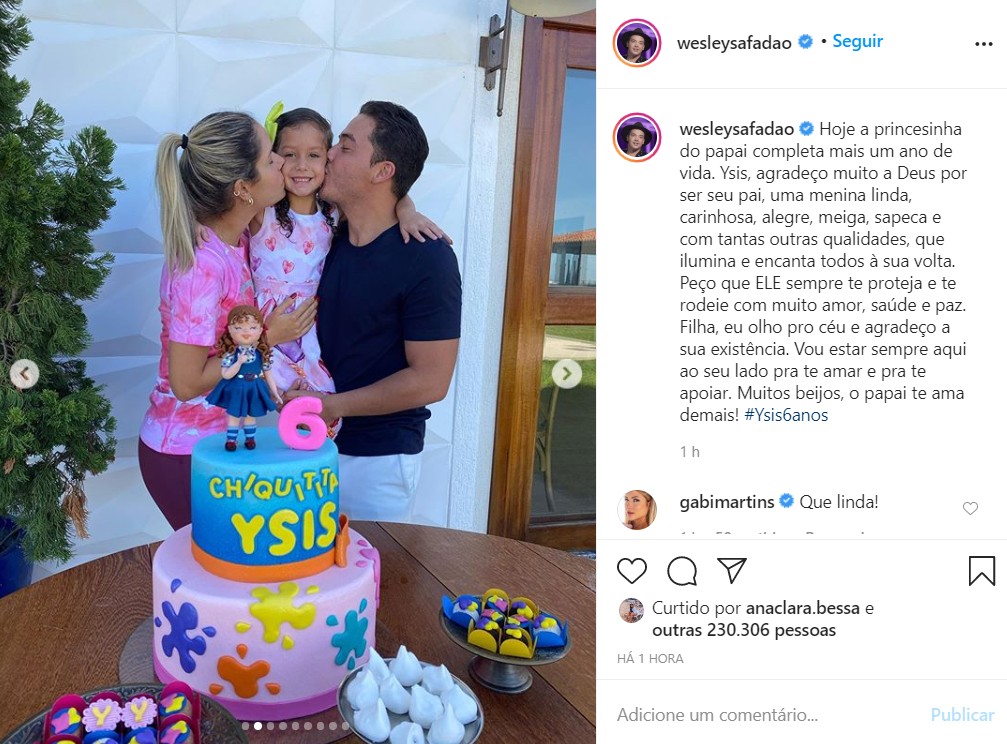Image resolution: width=1007 pixels, height=744 pixels.
Task: Go to previous photo with left arrow
Action: point(24,373)
